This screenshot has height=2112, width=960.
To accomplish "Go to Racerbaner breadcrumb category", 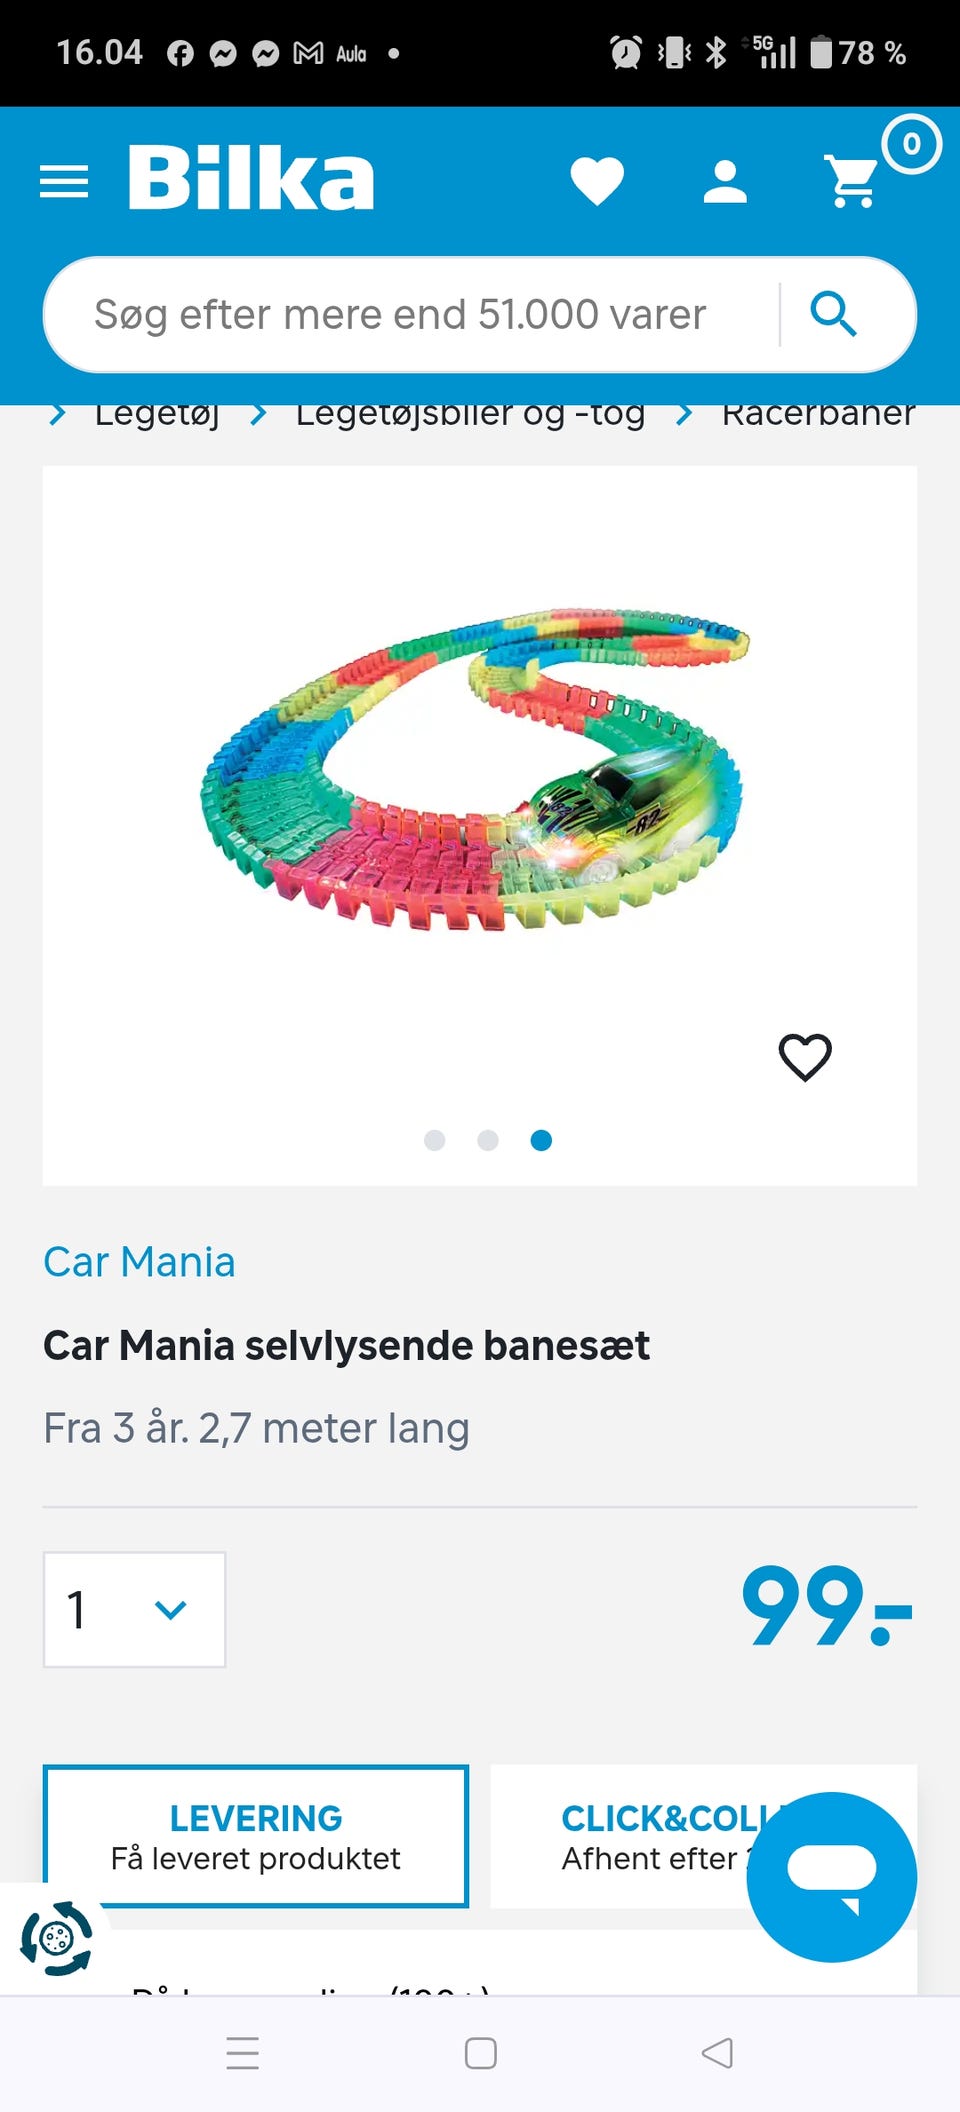I will (x=818, y=415).
